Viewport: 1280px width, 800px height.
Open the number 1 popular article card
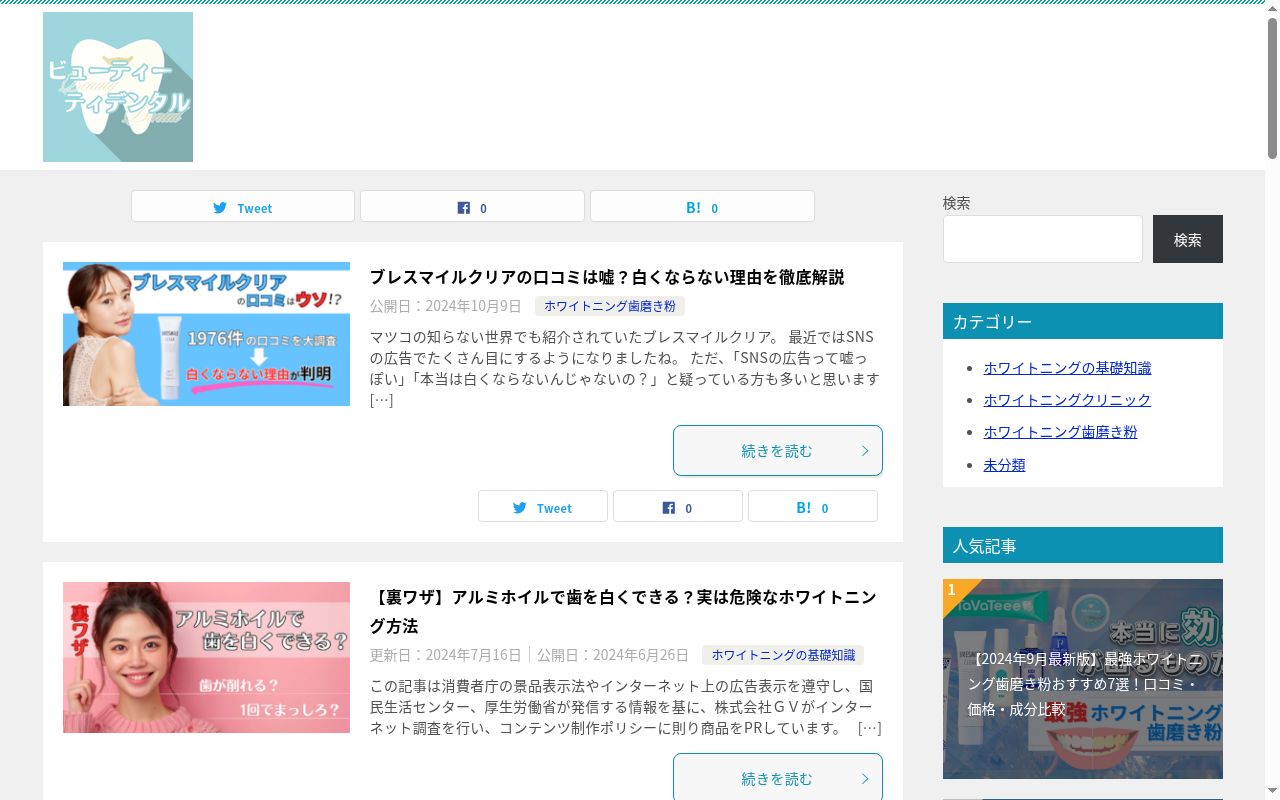click(1083, 679)
